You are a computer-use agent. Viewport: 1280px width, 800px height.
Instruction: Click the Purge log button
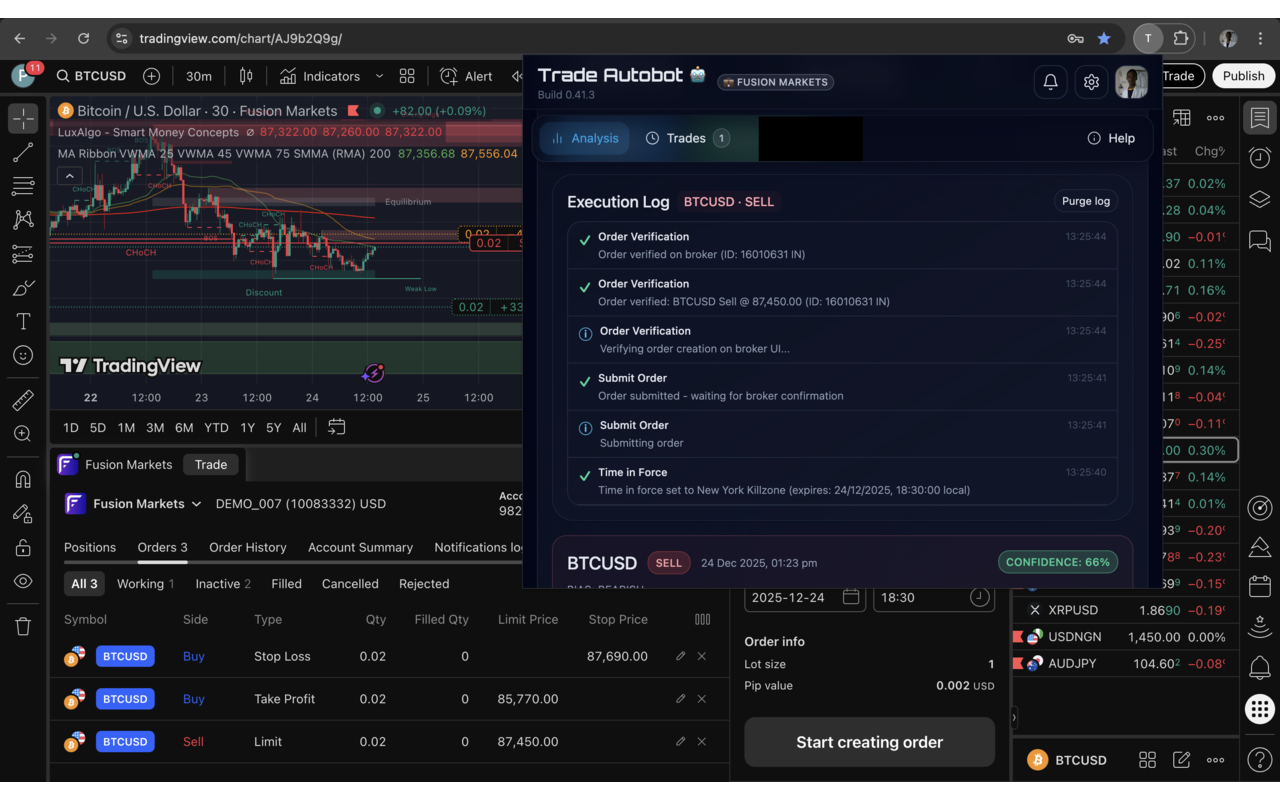point(1085,201)
